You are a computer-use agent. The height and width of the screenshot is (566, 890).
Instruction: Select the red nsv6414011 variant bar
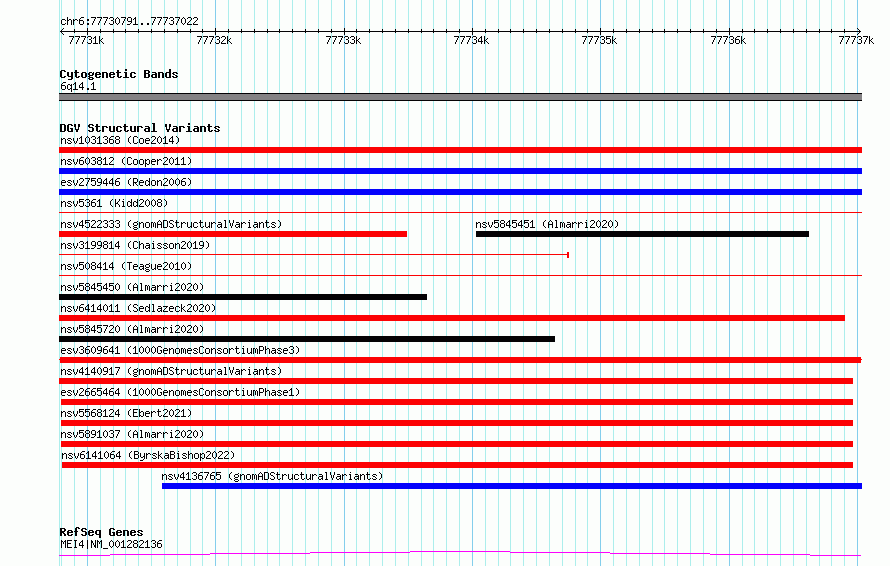click(452, 318)
